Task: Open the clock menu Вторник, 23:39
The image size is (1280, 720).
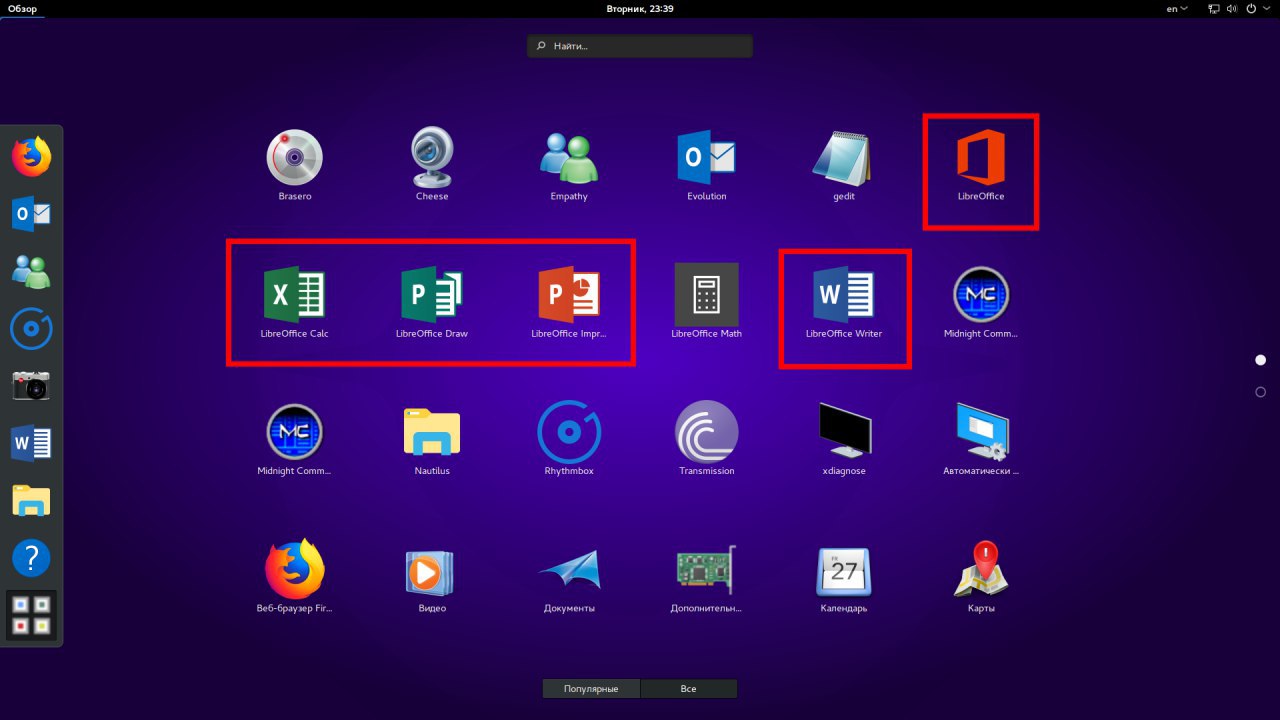Action: (640, 9)
